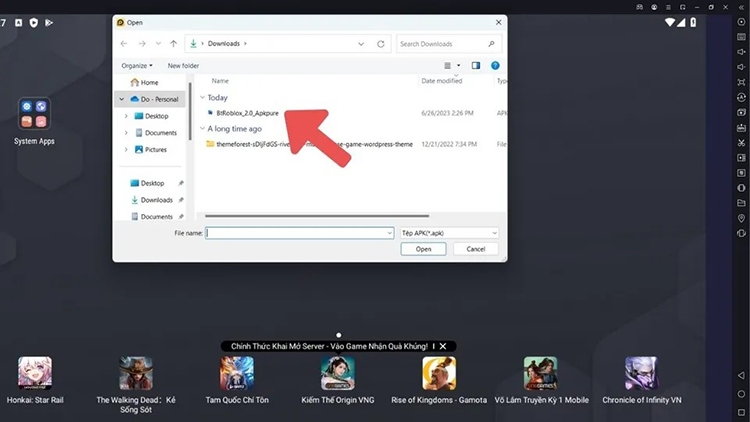
Task: Open the System Apps folder icon
Action: pyautogui.click(x=34, y=114)
